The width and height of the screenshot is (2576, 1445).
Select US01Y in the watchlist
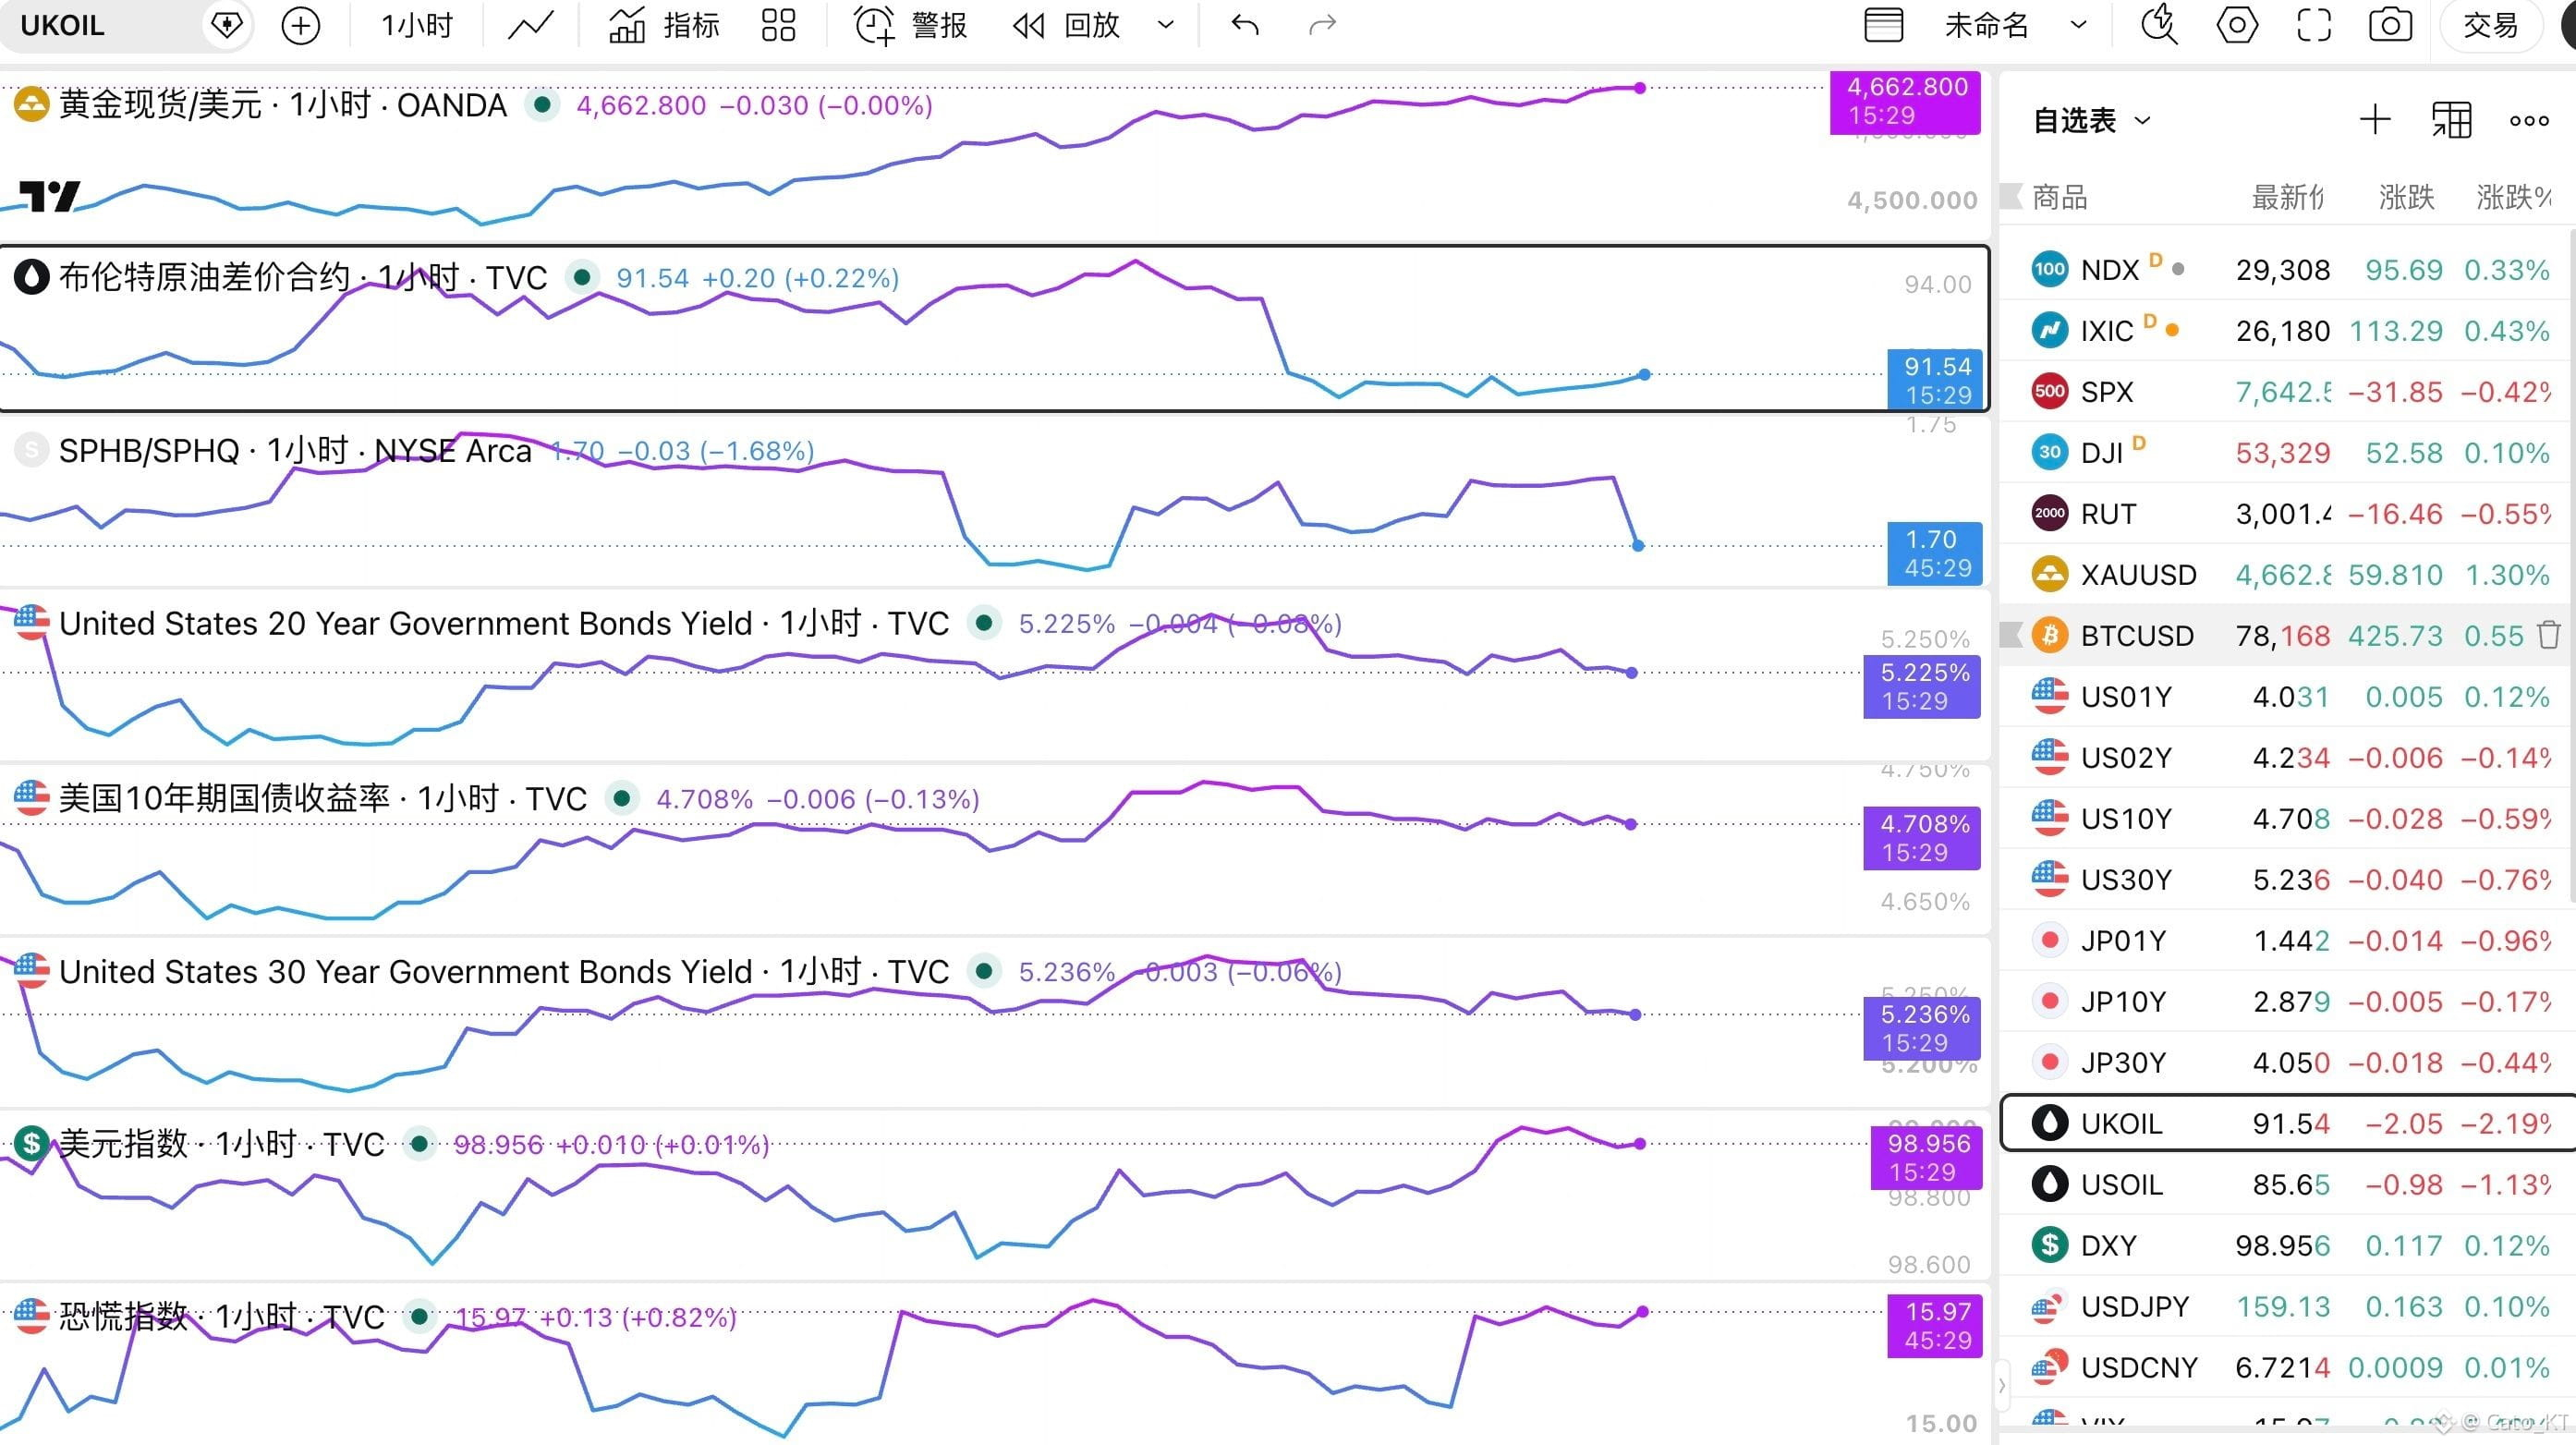coord(2286,697)
